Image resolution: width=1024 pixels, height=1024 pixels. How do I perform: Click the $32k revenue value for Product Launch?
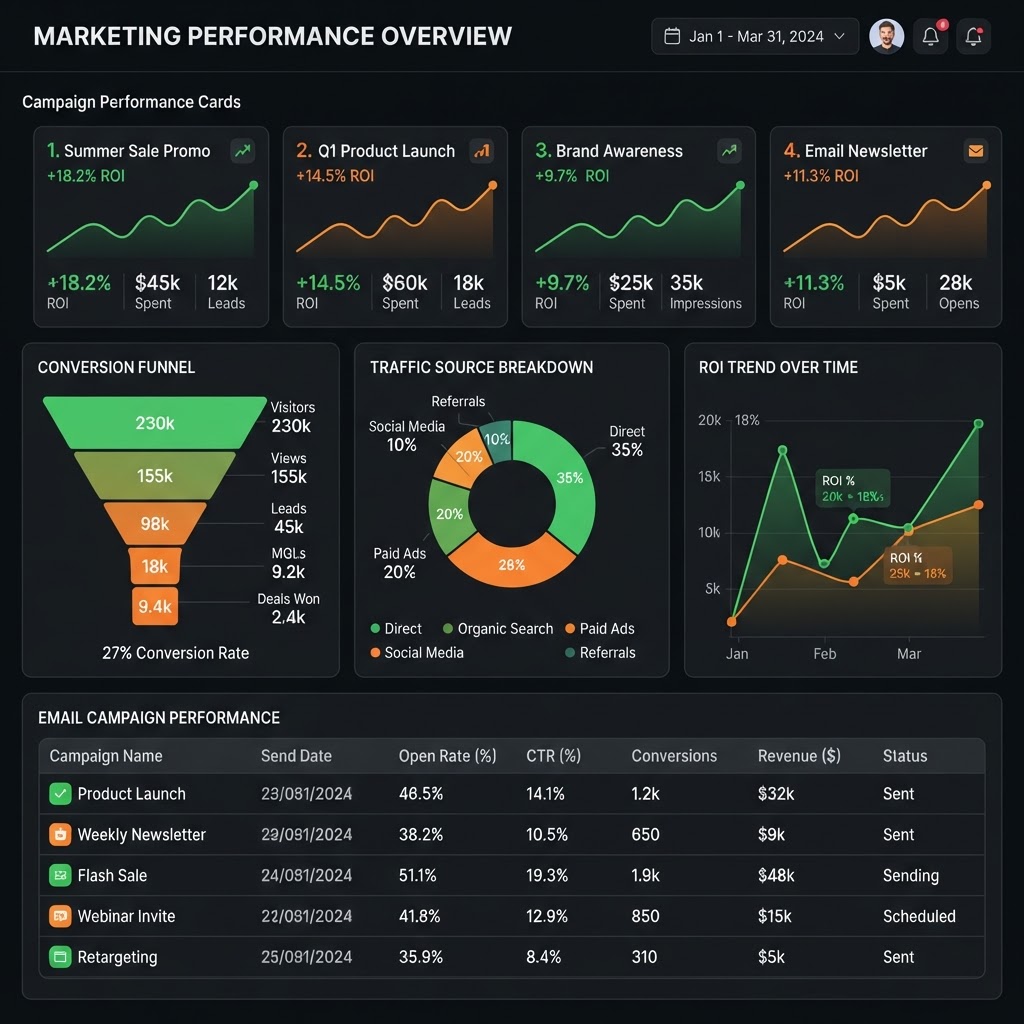(x=776, y=793)
